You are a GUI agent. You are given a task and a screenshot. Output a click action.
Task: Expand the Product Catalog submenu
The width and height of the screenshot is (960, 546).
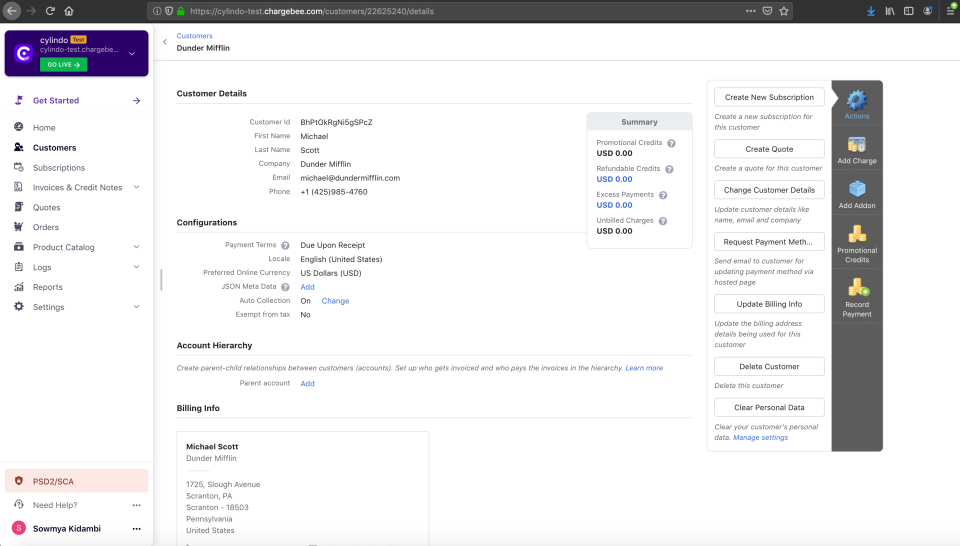click(137, 247)
